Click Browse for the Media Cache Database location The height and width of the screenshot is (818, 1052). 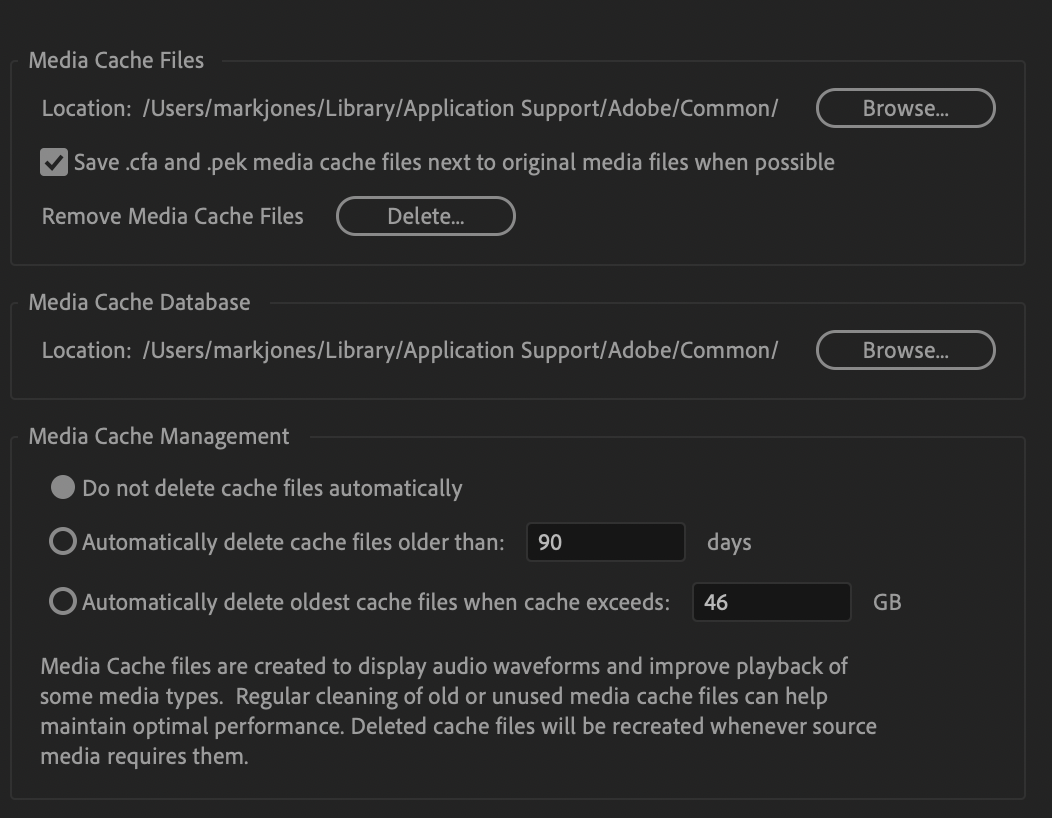coord(904,350)
